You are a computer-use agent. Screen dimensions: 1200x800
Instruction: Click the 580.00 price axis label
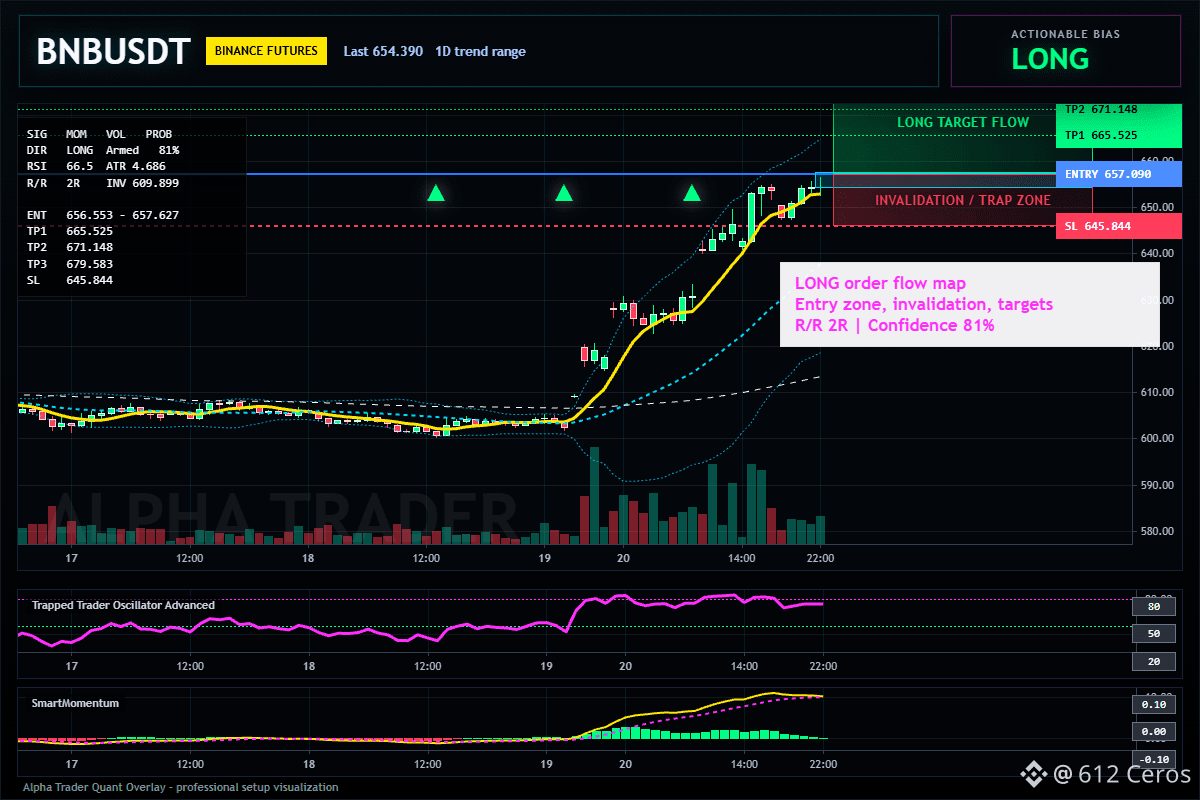[x=1156, y=531]
